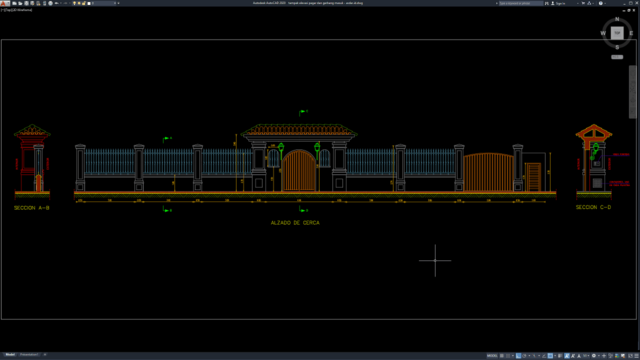Open the Help question mark icon
The height and width of the screenshot is (360, 640).
tap(600, 3)
